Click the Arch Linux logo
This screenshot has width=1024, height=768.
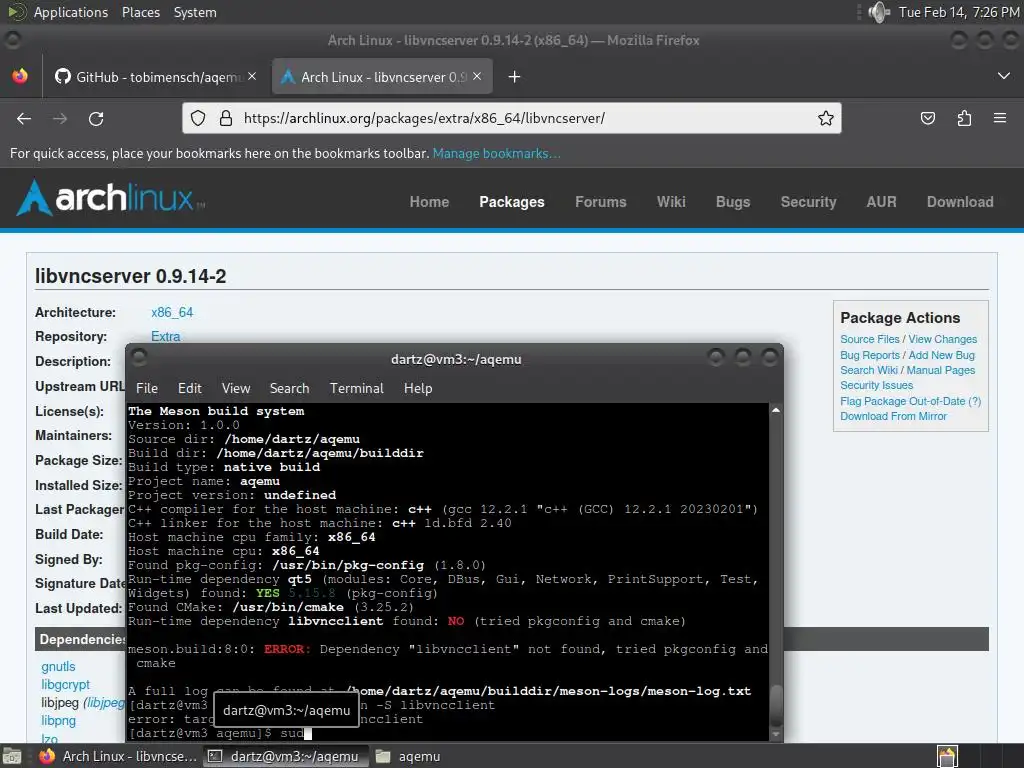(x=110, y=198)
